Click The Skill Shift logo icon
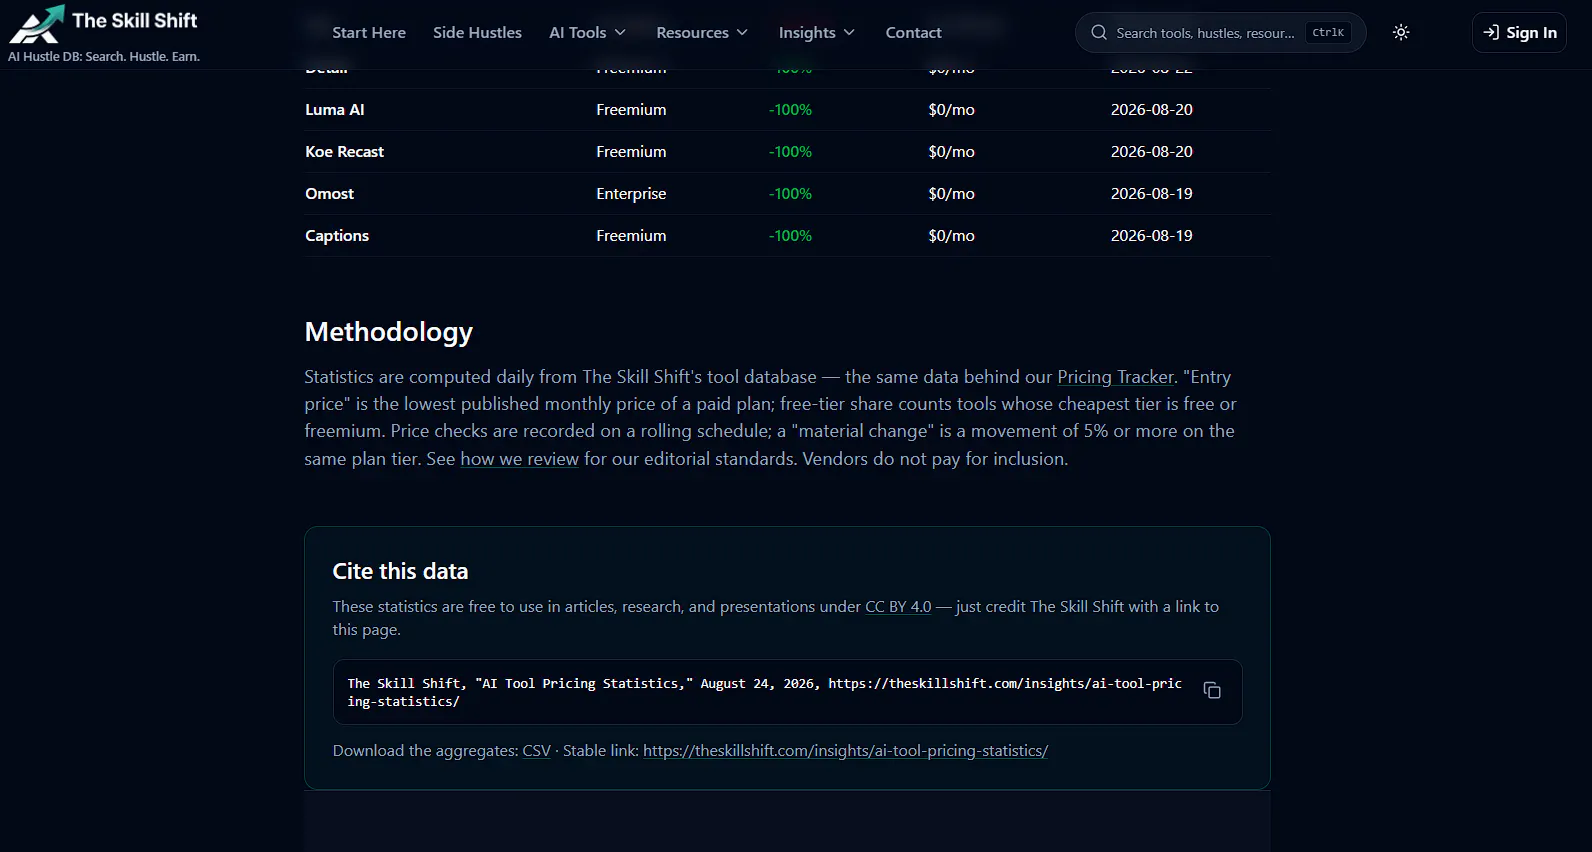This screenshot has height=852, width=1592. [x=37, y=24]
